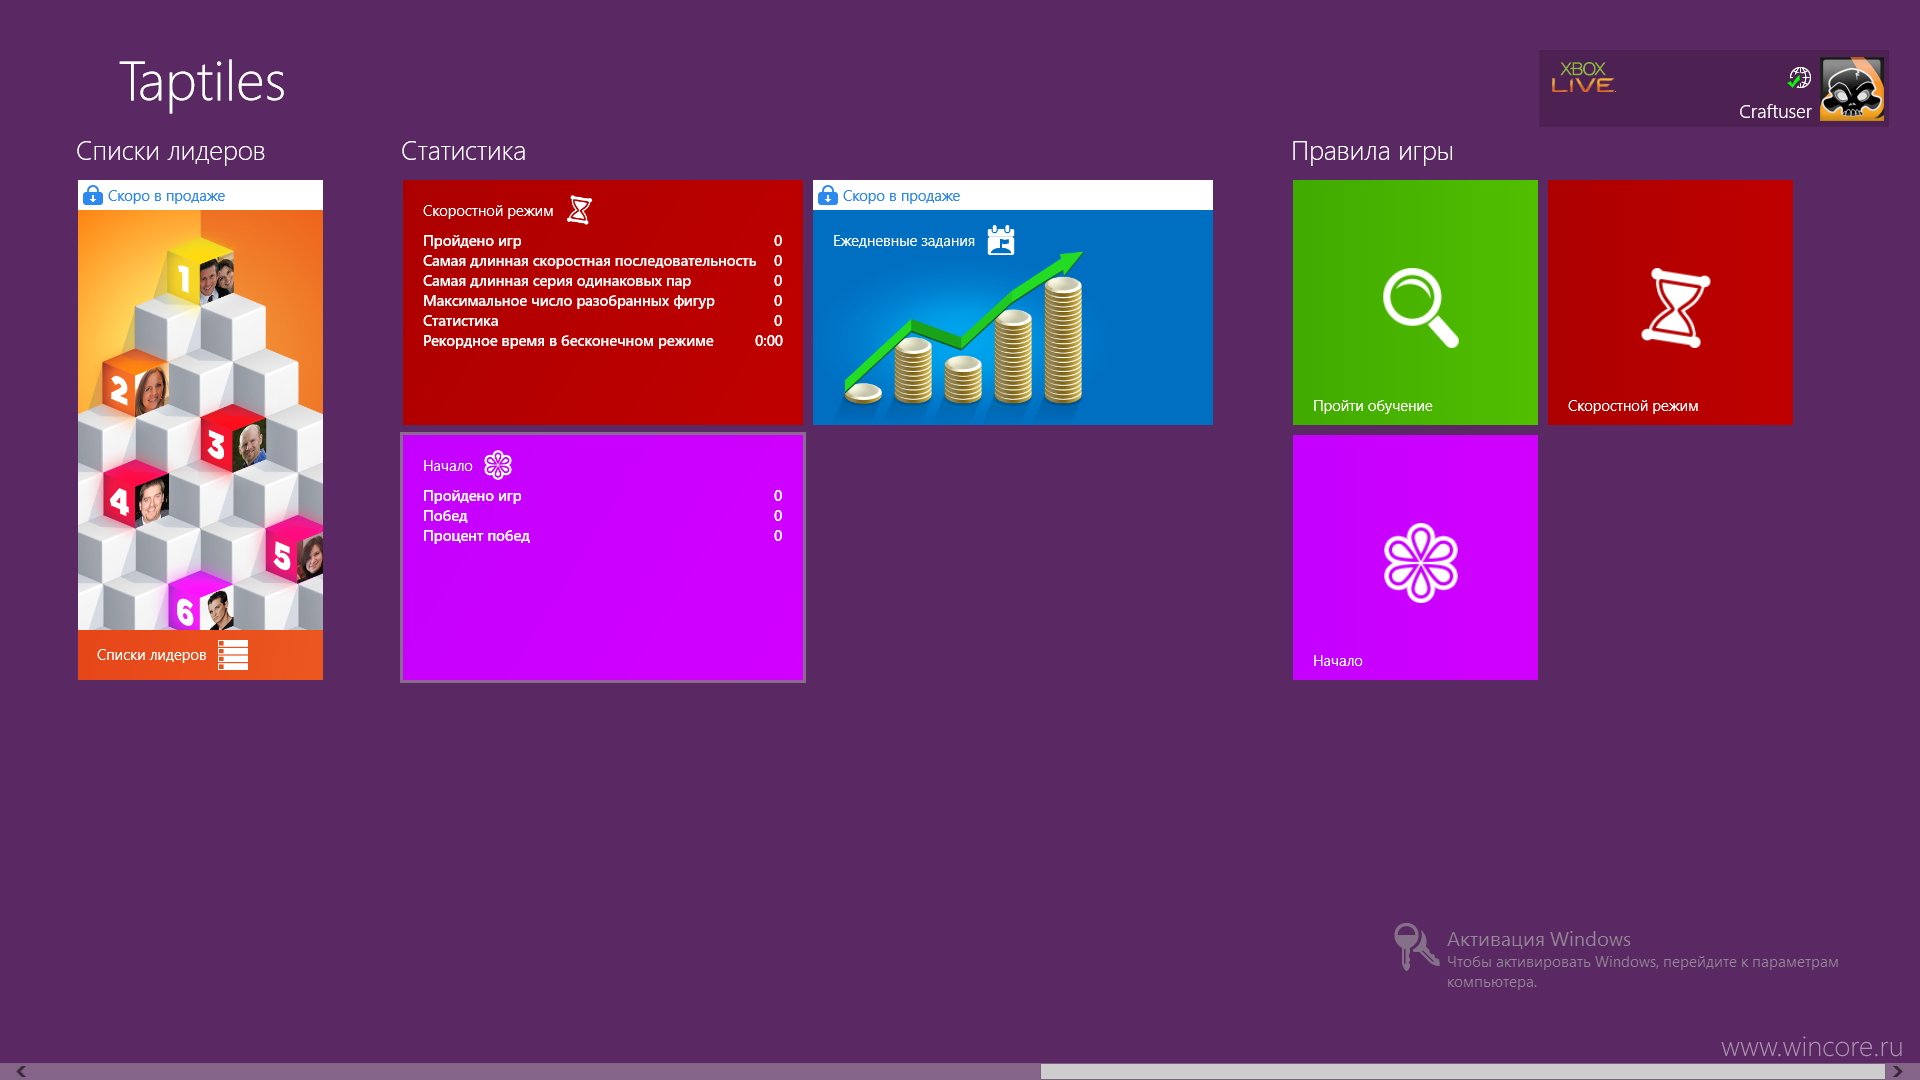This screenshot has width=1920, height=1080.
Task: Click the Процент побед row
Action: (603, 536)
